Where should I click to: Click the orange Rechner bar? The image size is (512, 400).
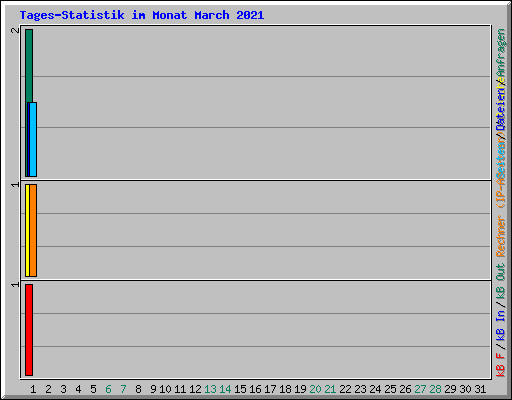pyautogui.click(x=33, y=230)
